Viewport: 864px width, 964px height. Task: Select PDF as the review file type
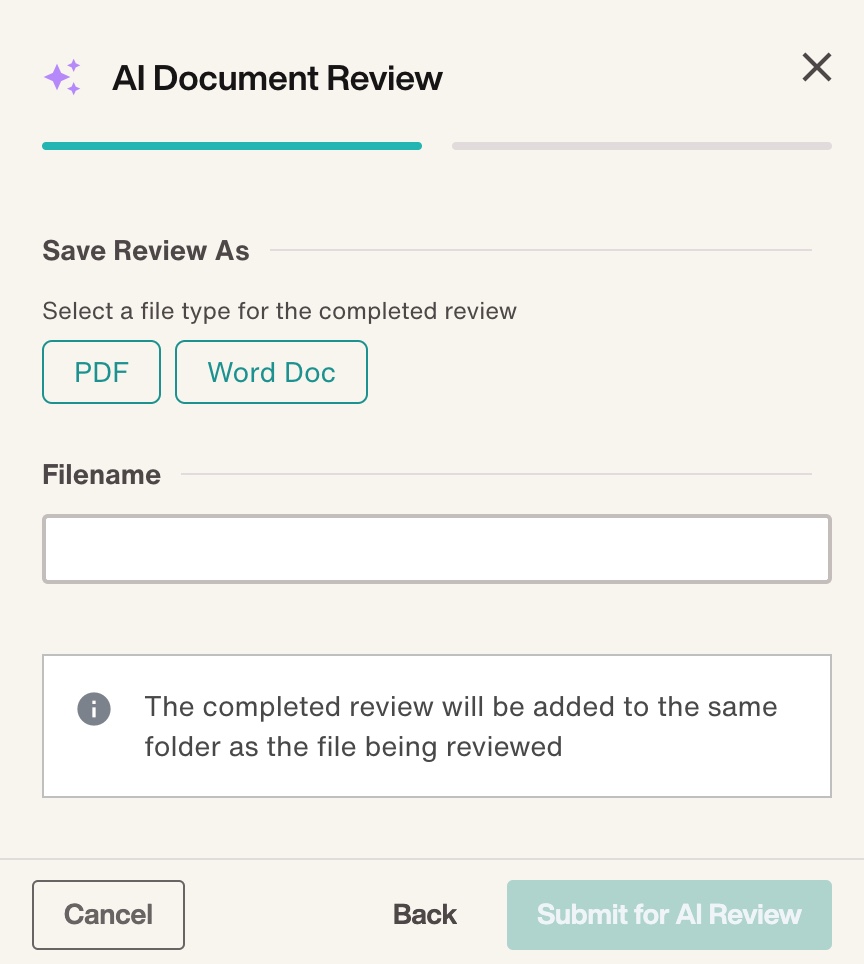(101, 372)
